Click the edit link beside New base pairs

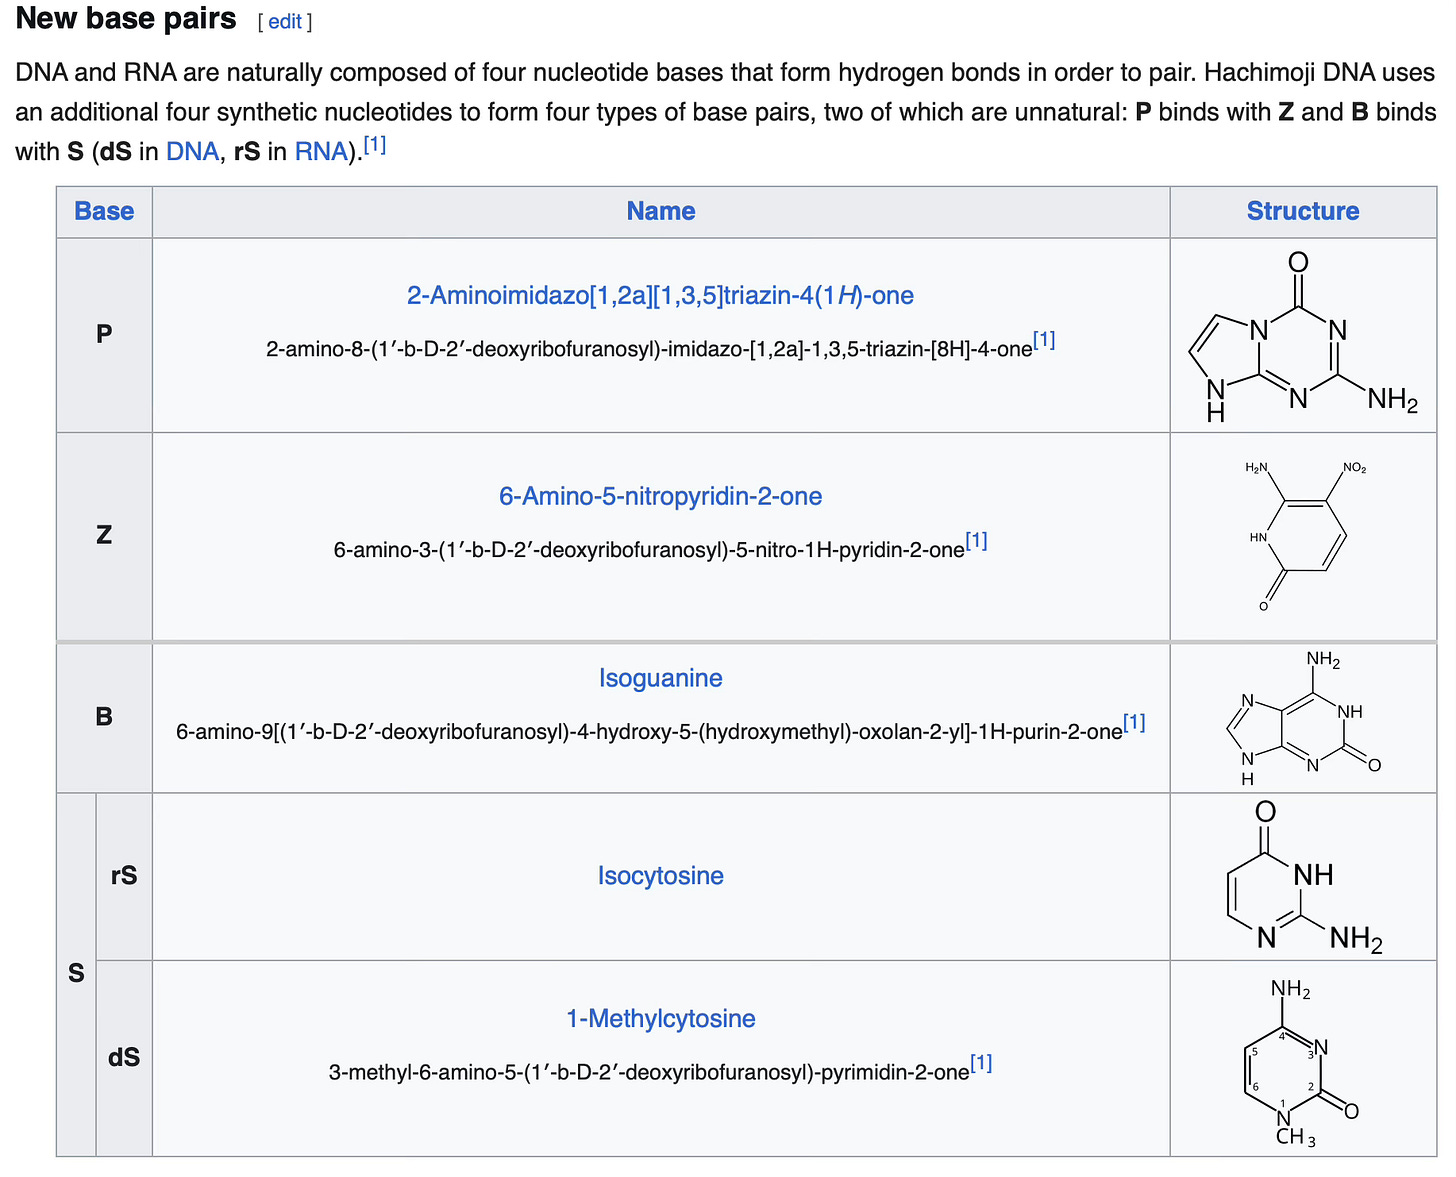[x=284, y=21]
